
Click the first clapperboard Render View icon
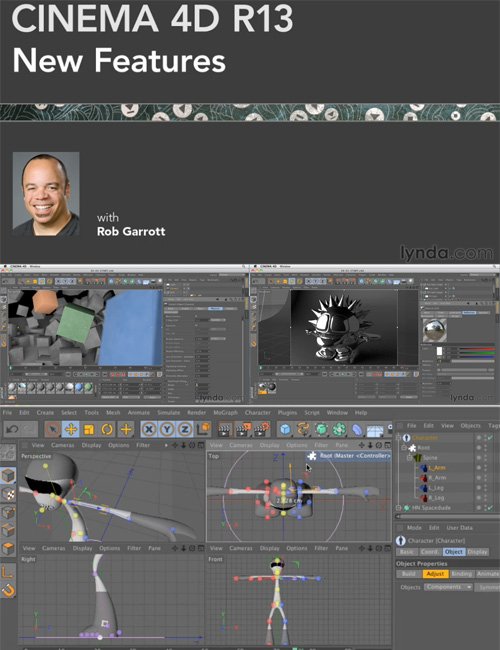click(224, 429)
